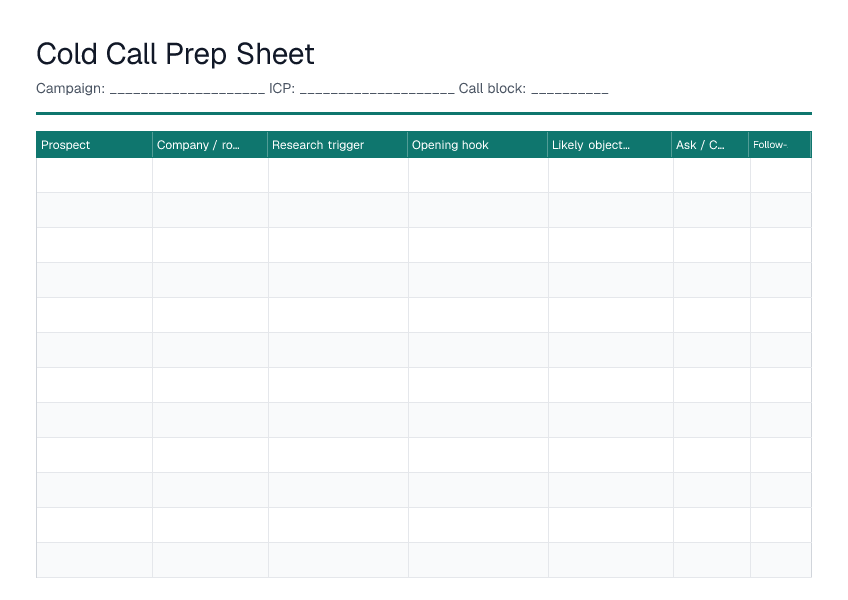Click the Call block: label
Screen dimensions: 848x600
pyautogui.click(x=492, y=89)
